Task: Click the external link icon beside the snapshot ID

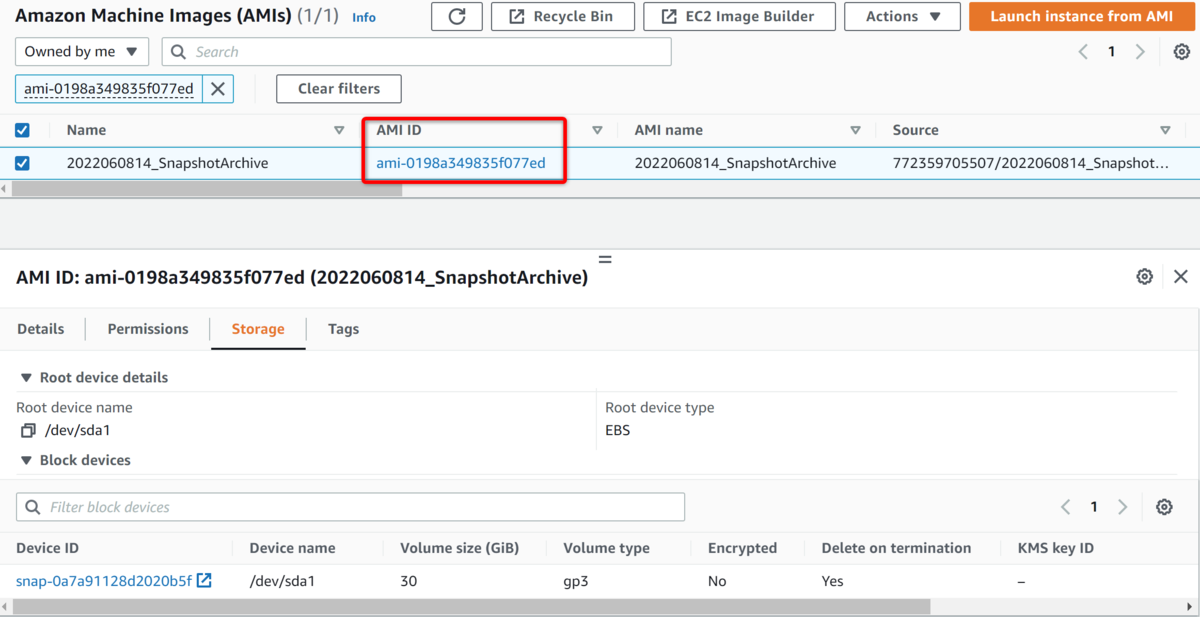Action: tap(204, 581)
